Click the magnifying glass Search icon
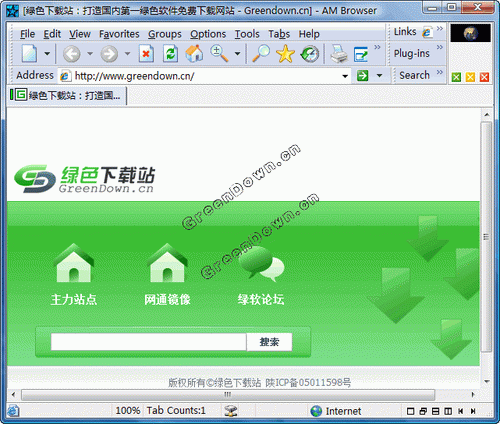This screenshot has width=500, height=424. [x=261, y=53]
